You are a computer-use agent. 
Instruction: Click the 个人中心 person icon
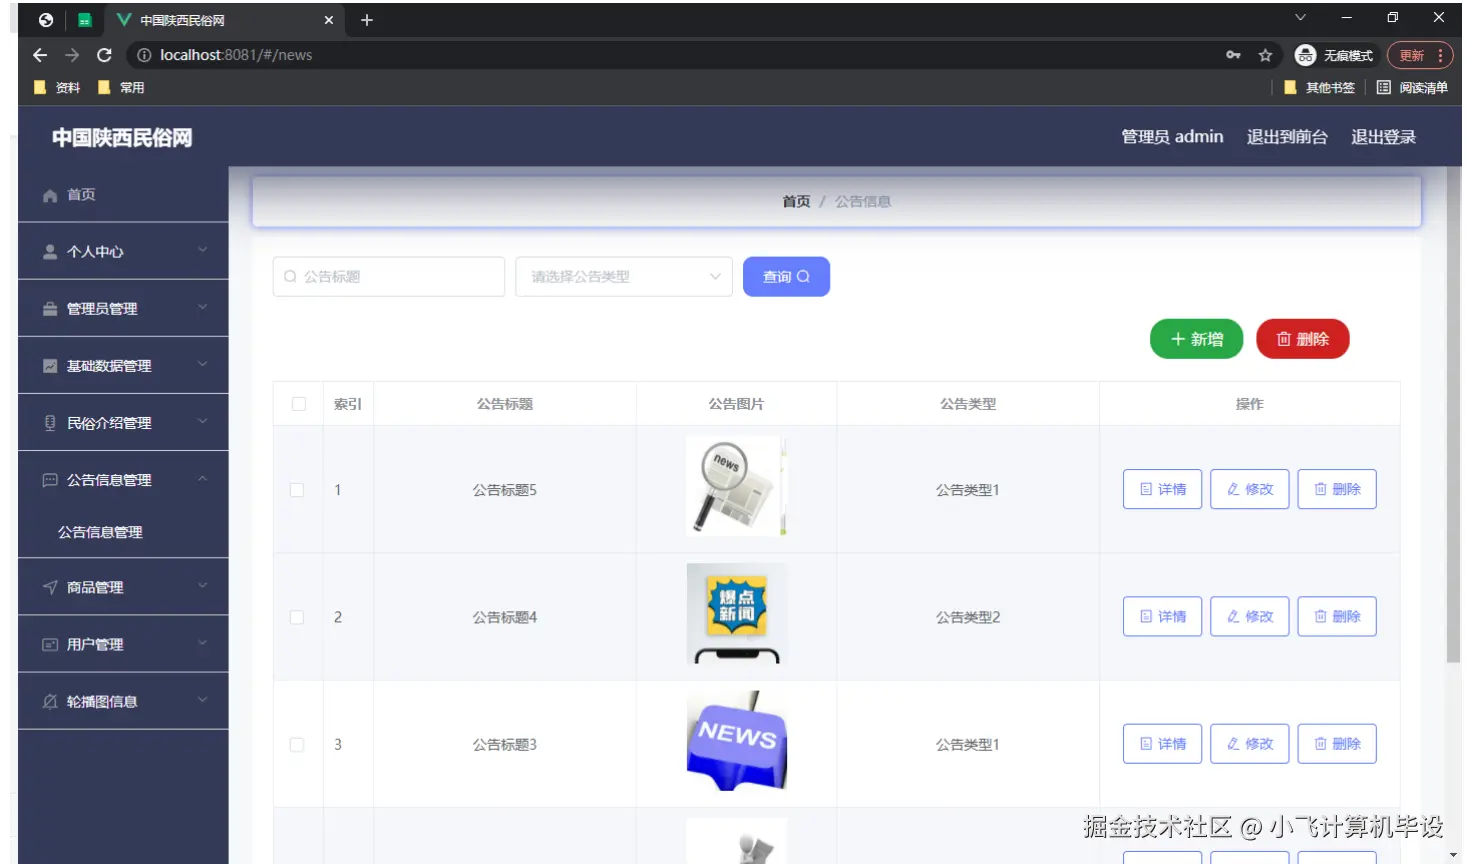[x=48, y=251]
